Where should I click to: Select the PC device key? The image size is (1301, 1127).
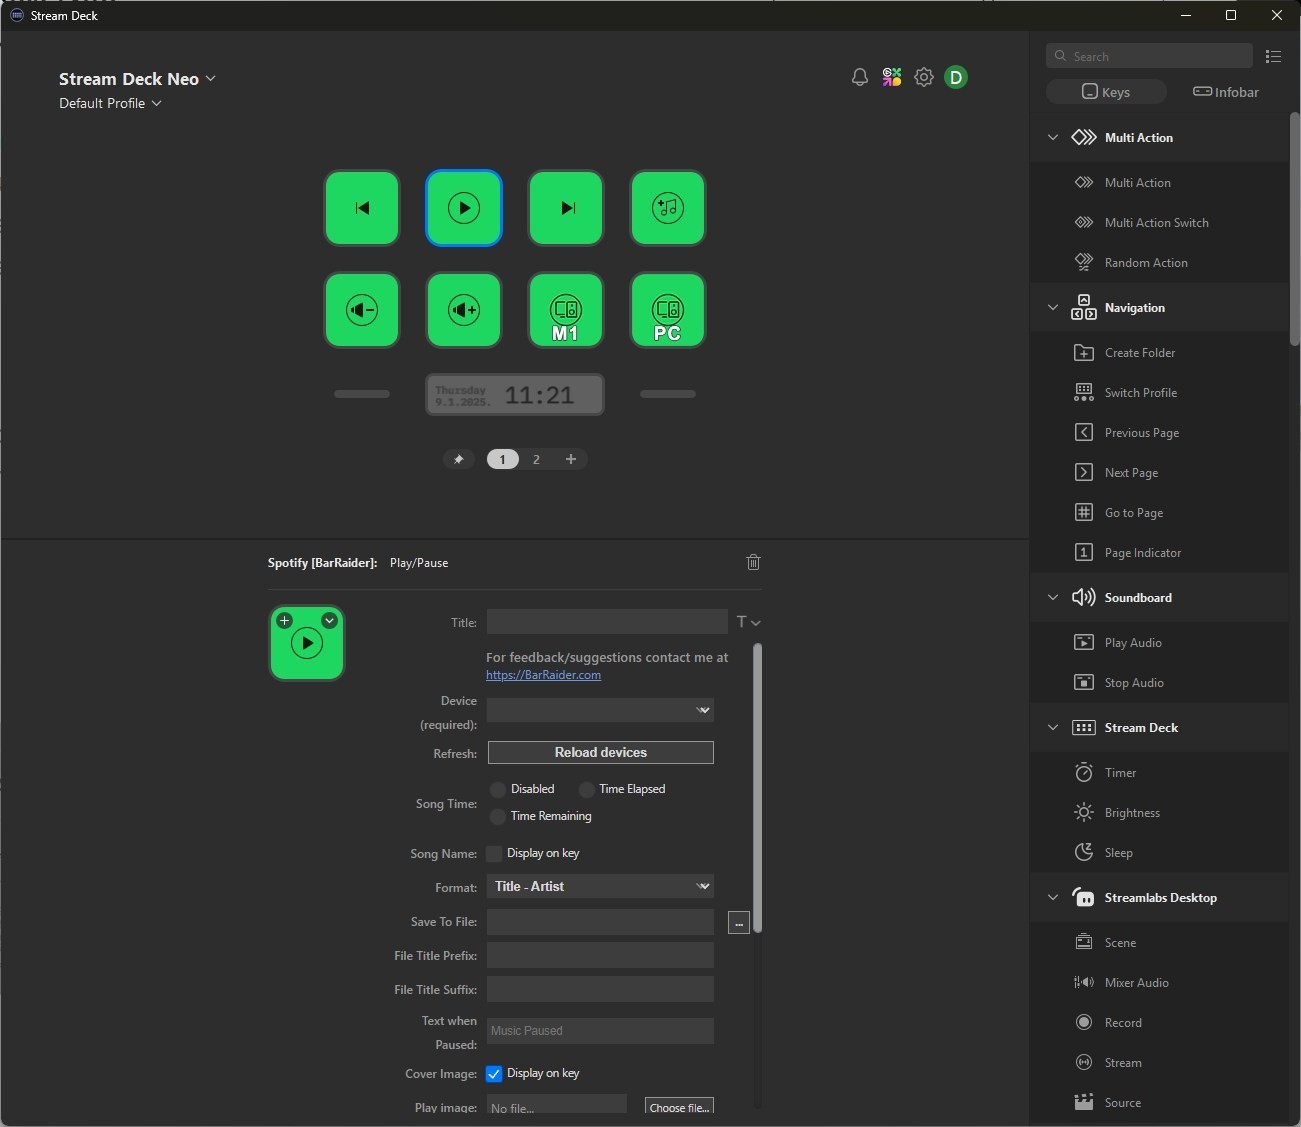click(668, 310)
